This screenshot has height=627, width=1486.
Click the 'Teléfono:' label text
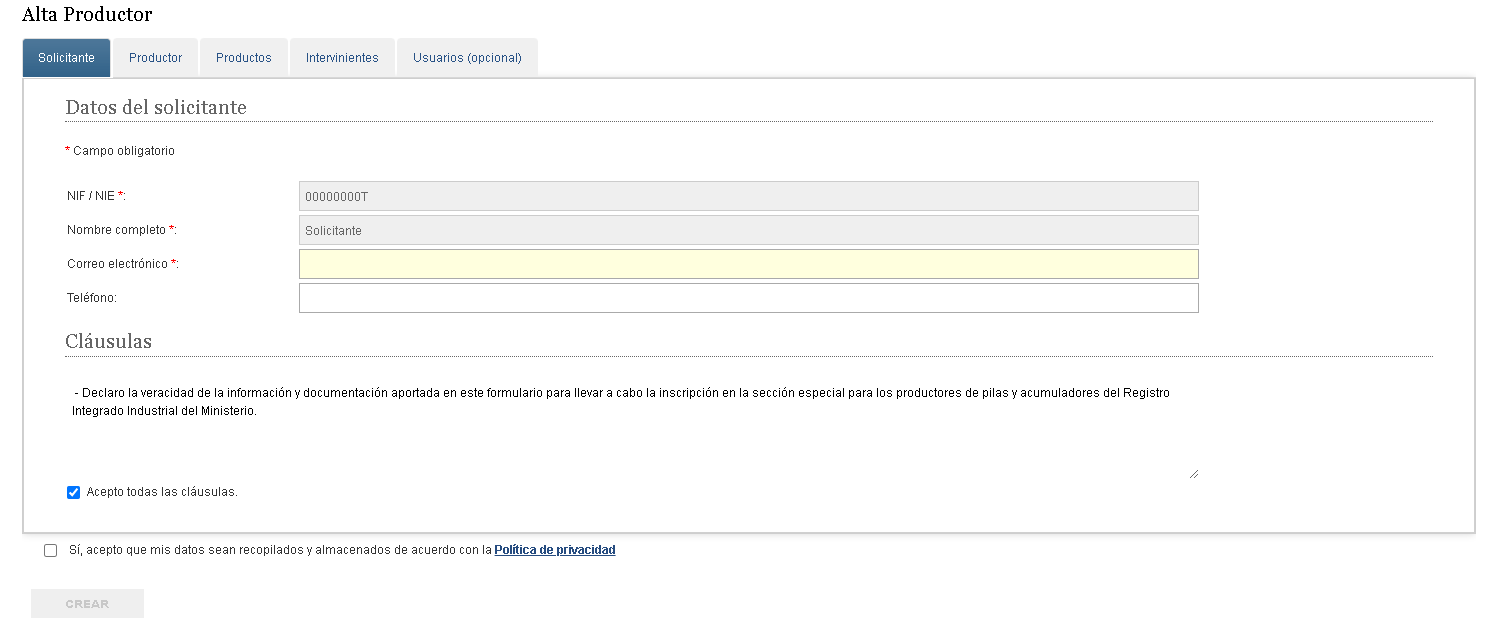click(92, 298)
